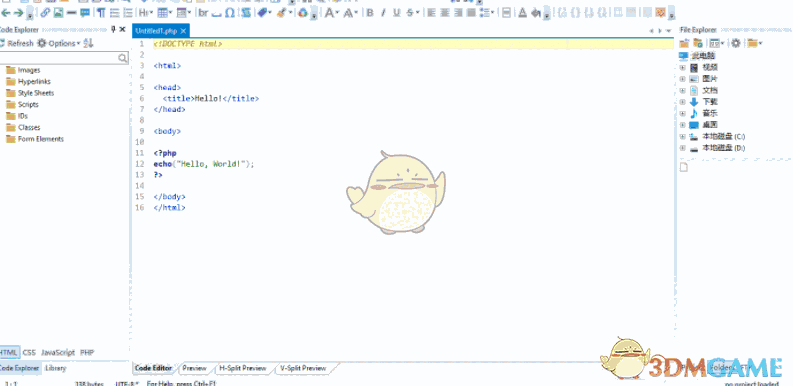Open Code Explorer Options menu
The image size is (793, 386).
point(58,44)
